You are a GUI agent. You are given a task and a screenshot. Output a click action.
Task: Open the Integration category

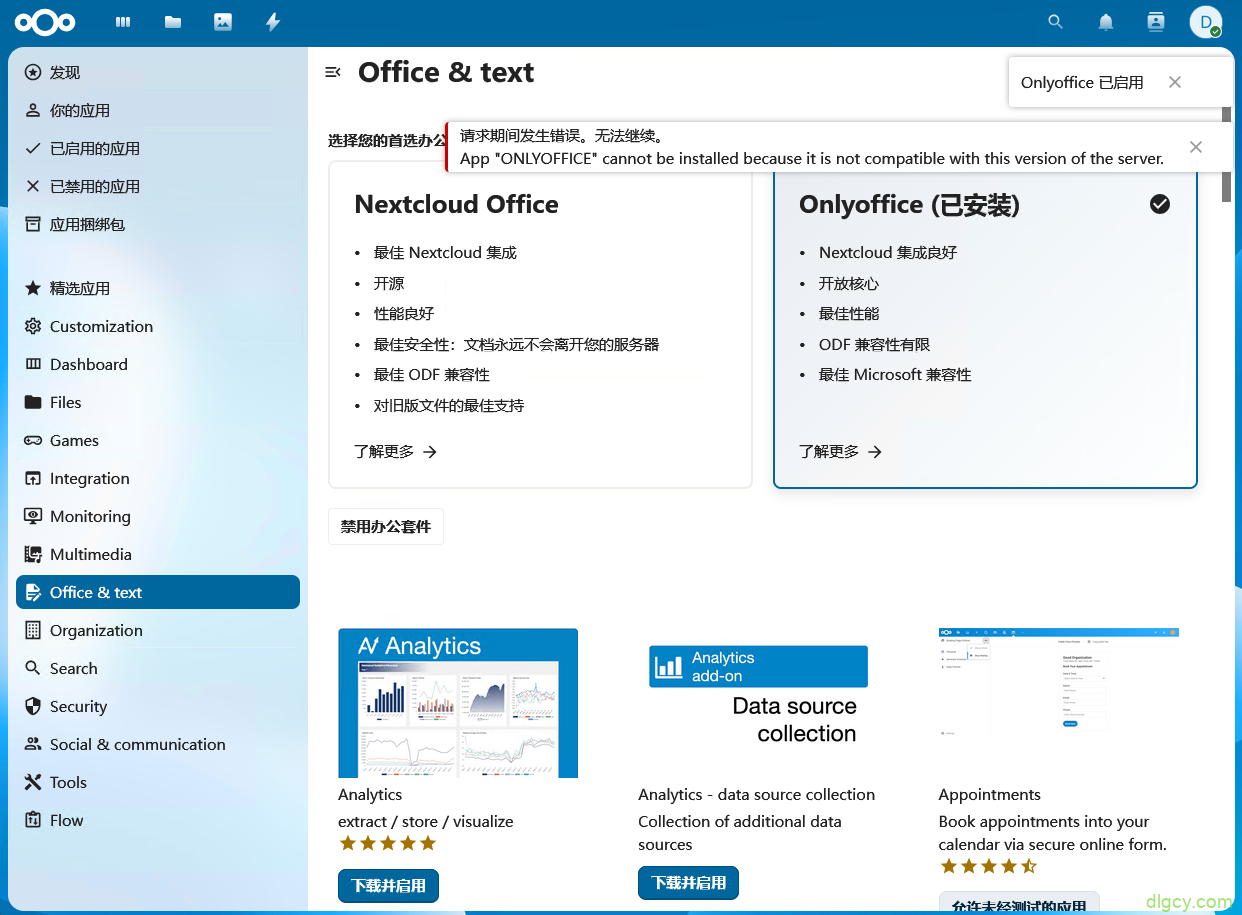click(158, 478)
